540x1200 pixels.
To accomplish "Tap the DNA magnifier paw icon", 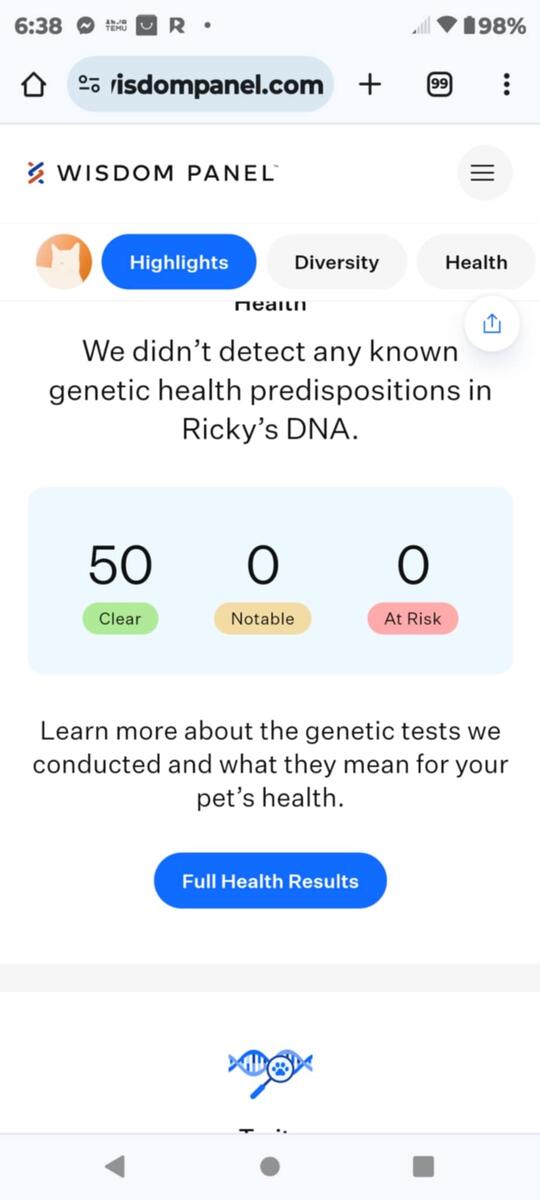I will (x=270, y=1074).
